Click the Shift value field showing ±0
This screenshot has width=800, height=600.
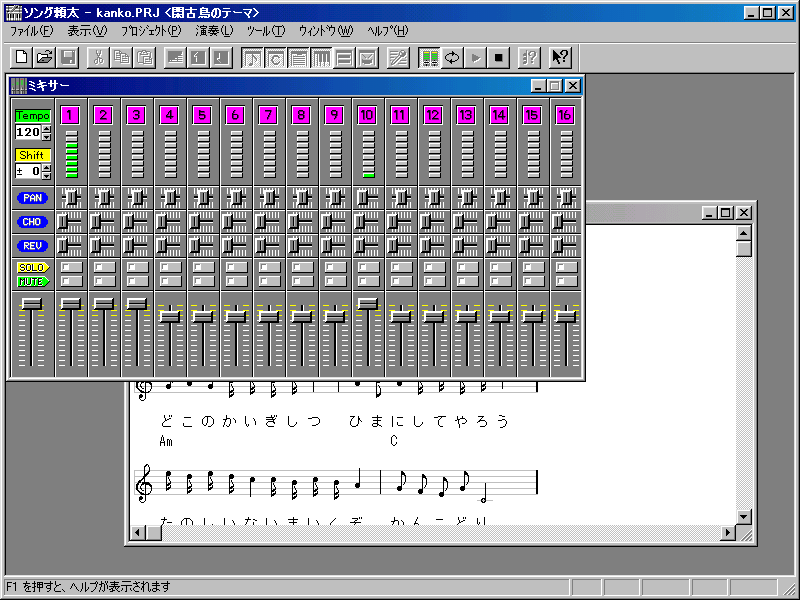tap(29, 171)
